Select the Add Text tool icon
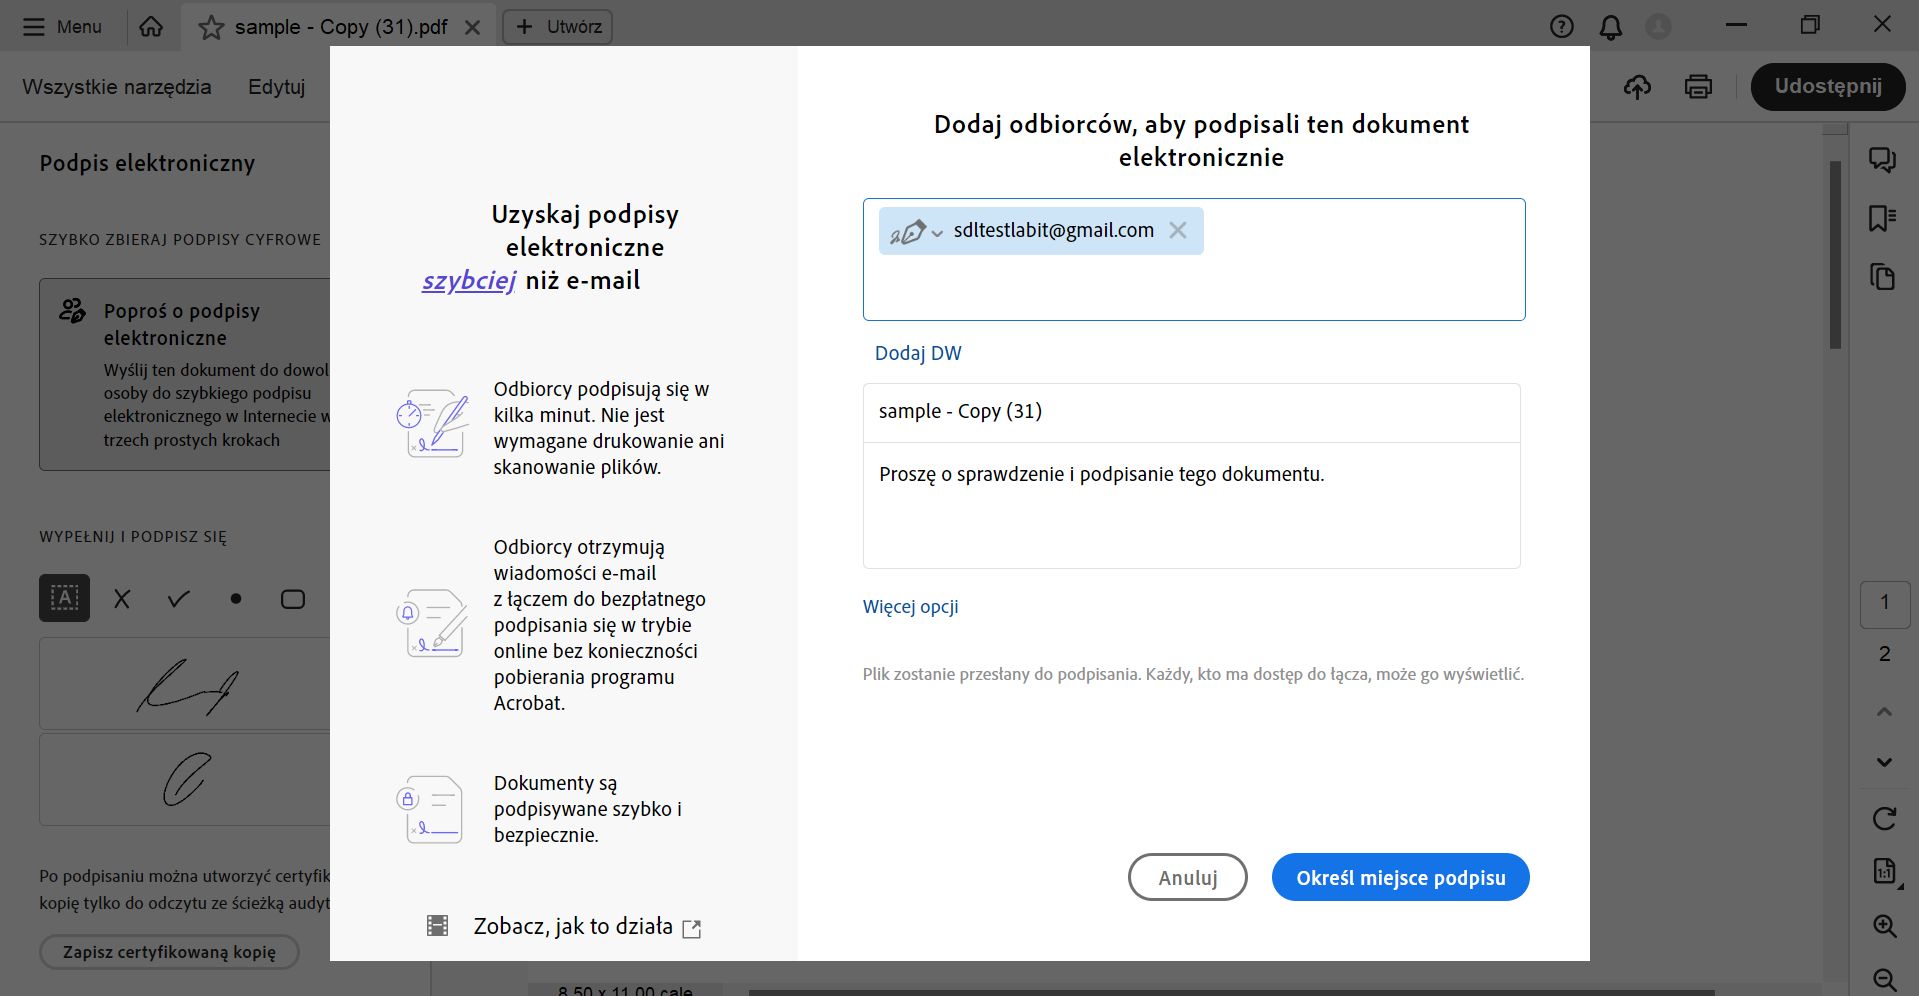 pyautogui.click(x=65, y=598)
